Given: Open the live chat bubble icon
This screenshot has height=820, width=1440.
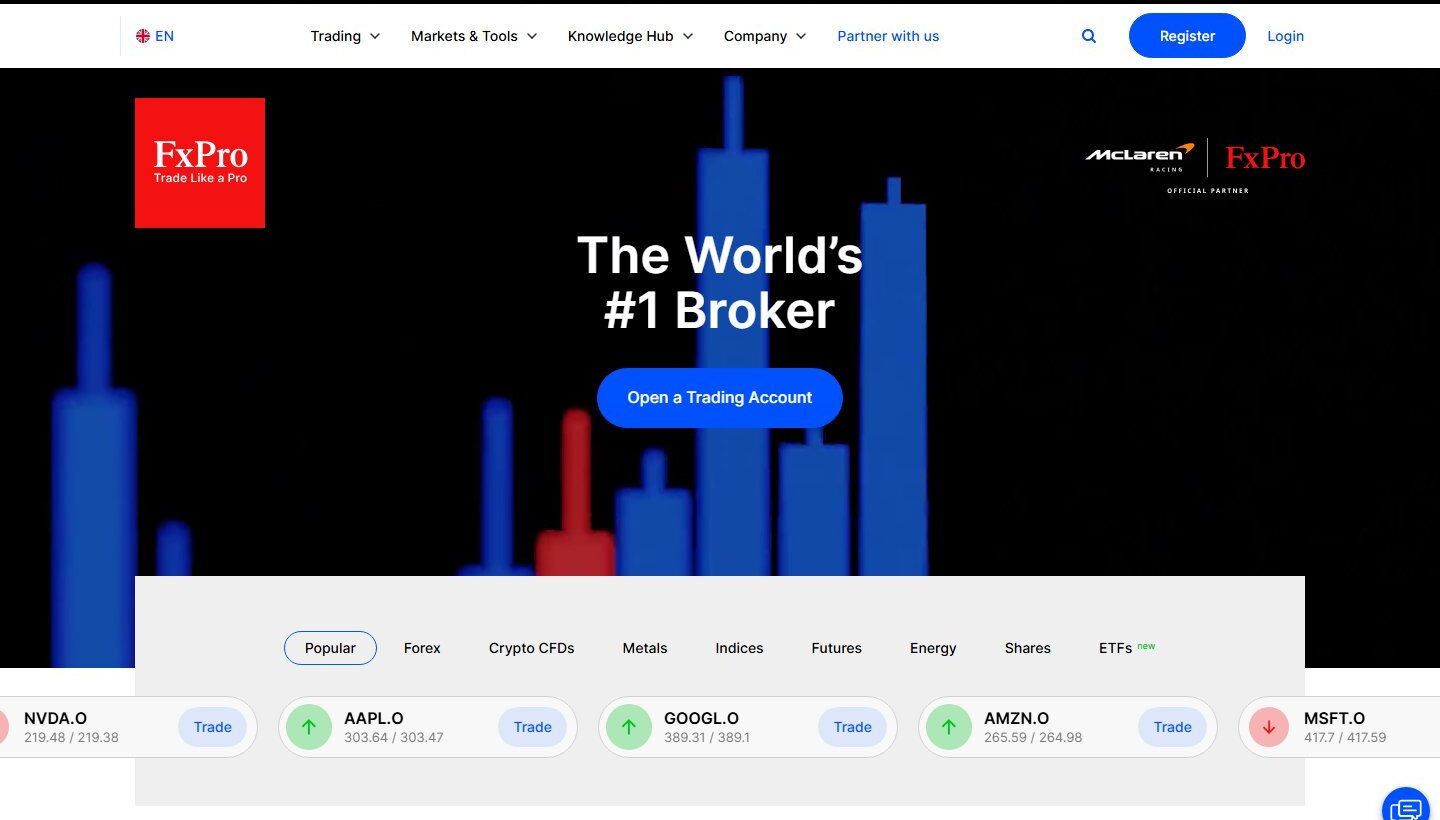Looking at the screenshot, I should coord(1407,806).
